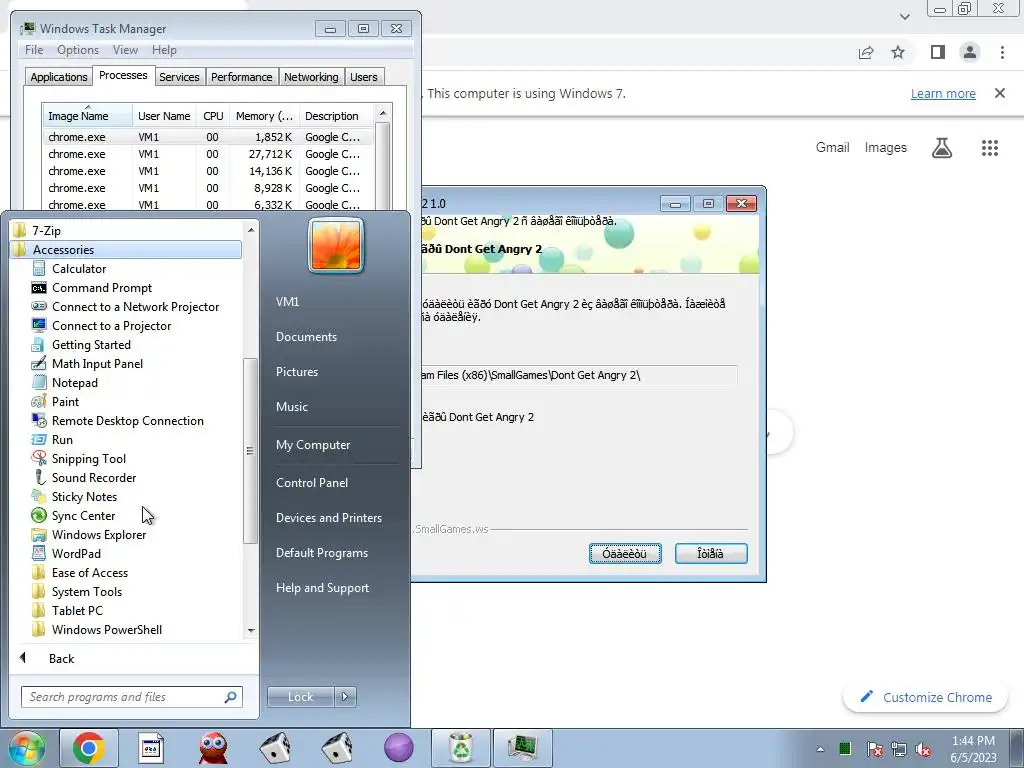Launch Windows Explorer from menu
Image resolution: width=1024 pixels, height=768 pixels.
click(99, 534)
